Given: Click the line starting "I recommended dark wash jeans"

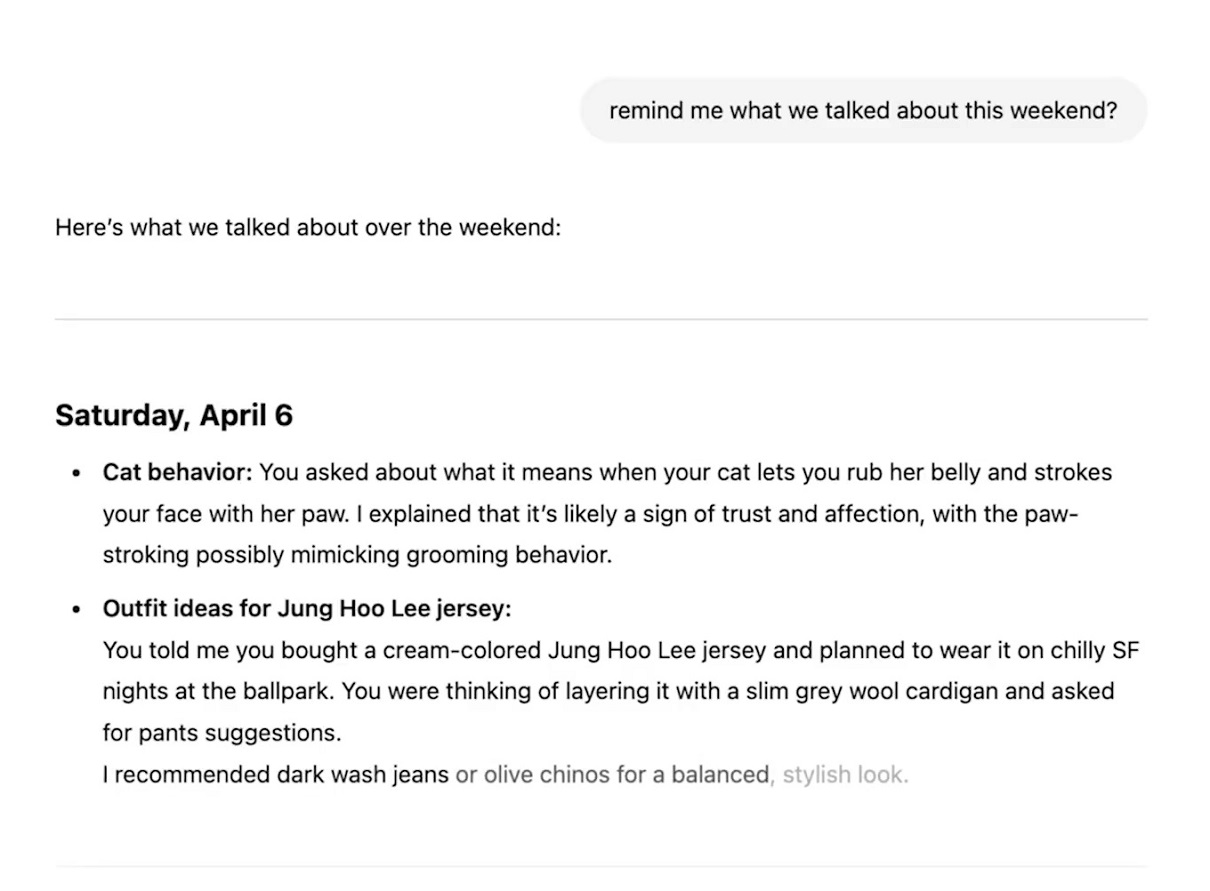Looking at the screenshot, I should click(x=505, y=774).
